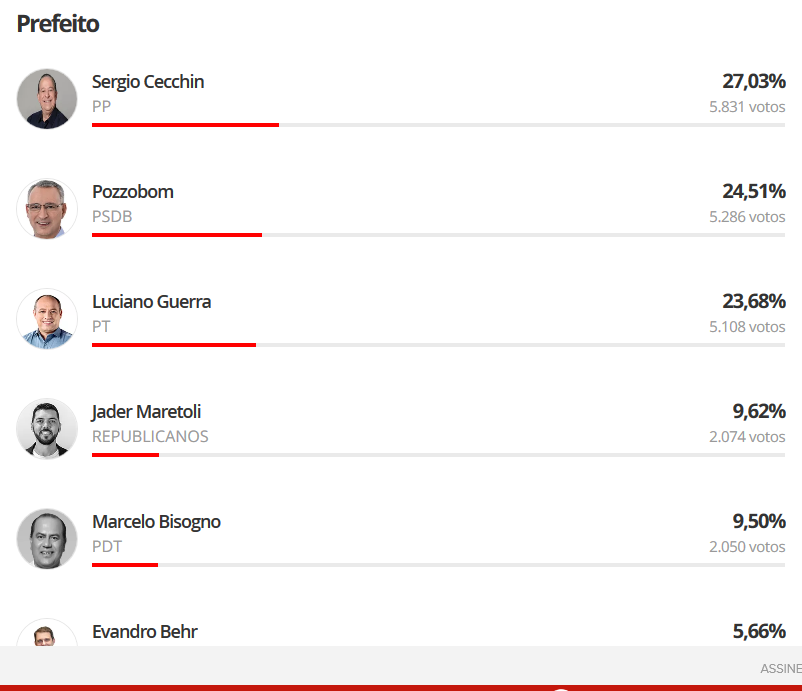
Task: Open the Marcelo Bisogno candidate name
Action: [156, 522]
